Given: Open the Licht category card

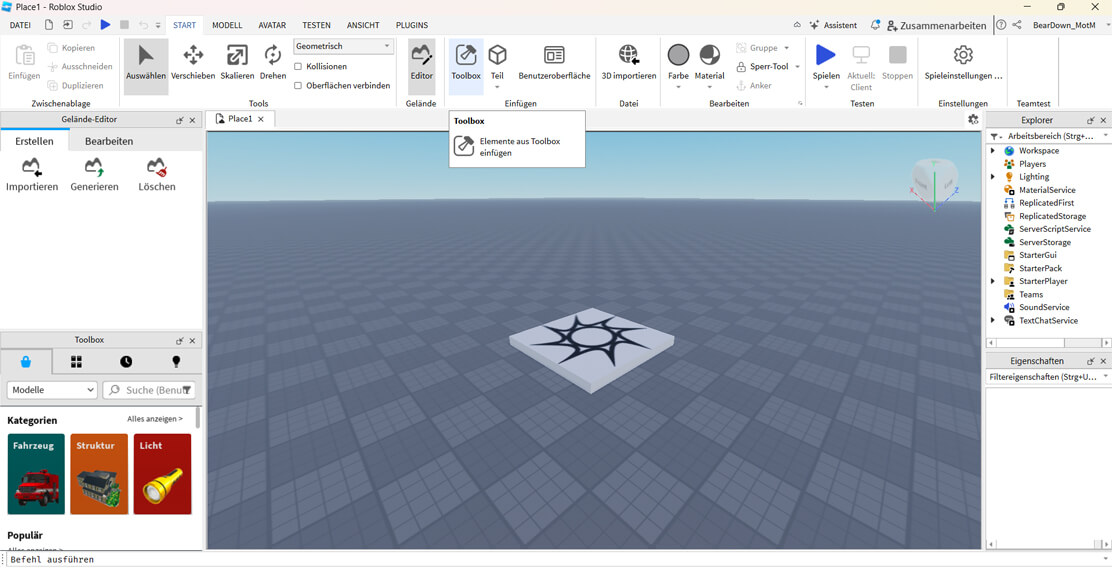Looking at the screenshot, I should click(162, 474).
